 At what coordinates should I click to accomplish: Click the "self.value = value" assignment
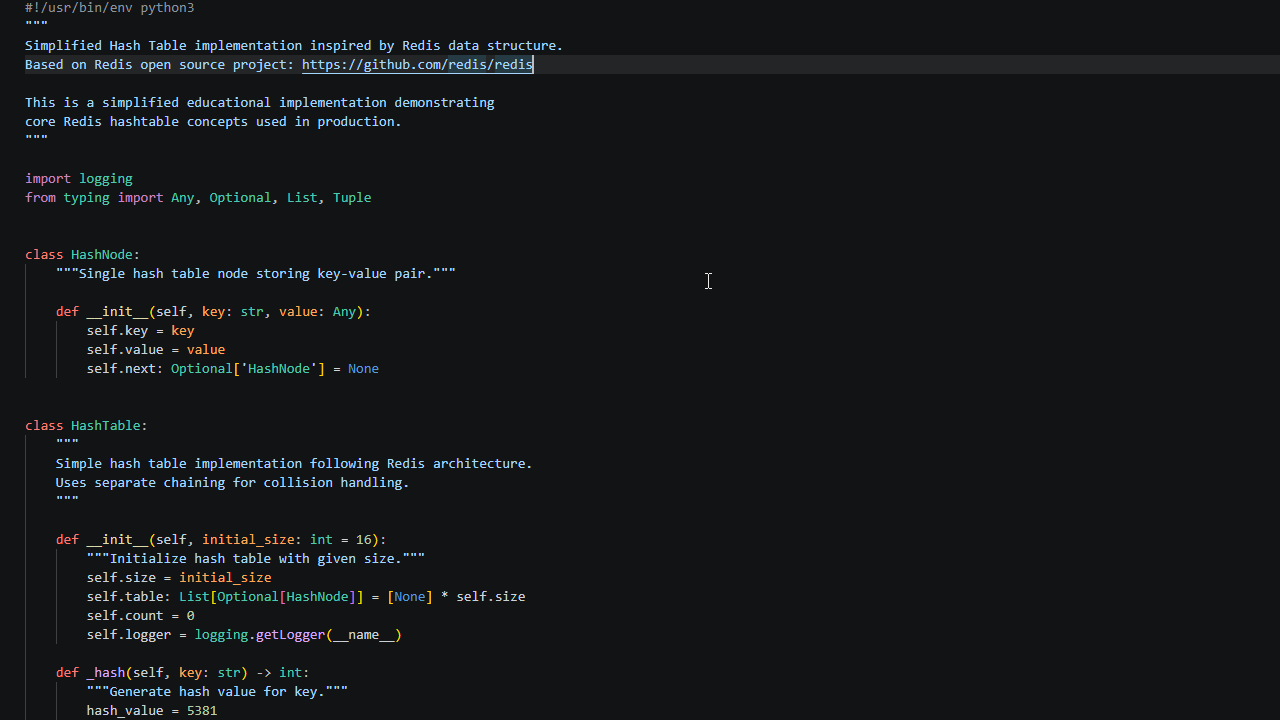(x=155, y=350)
